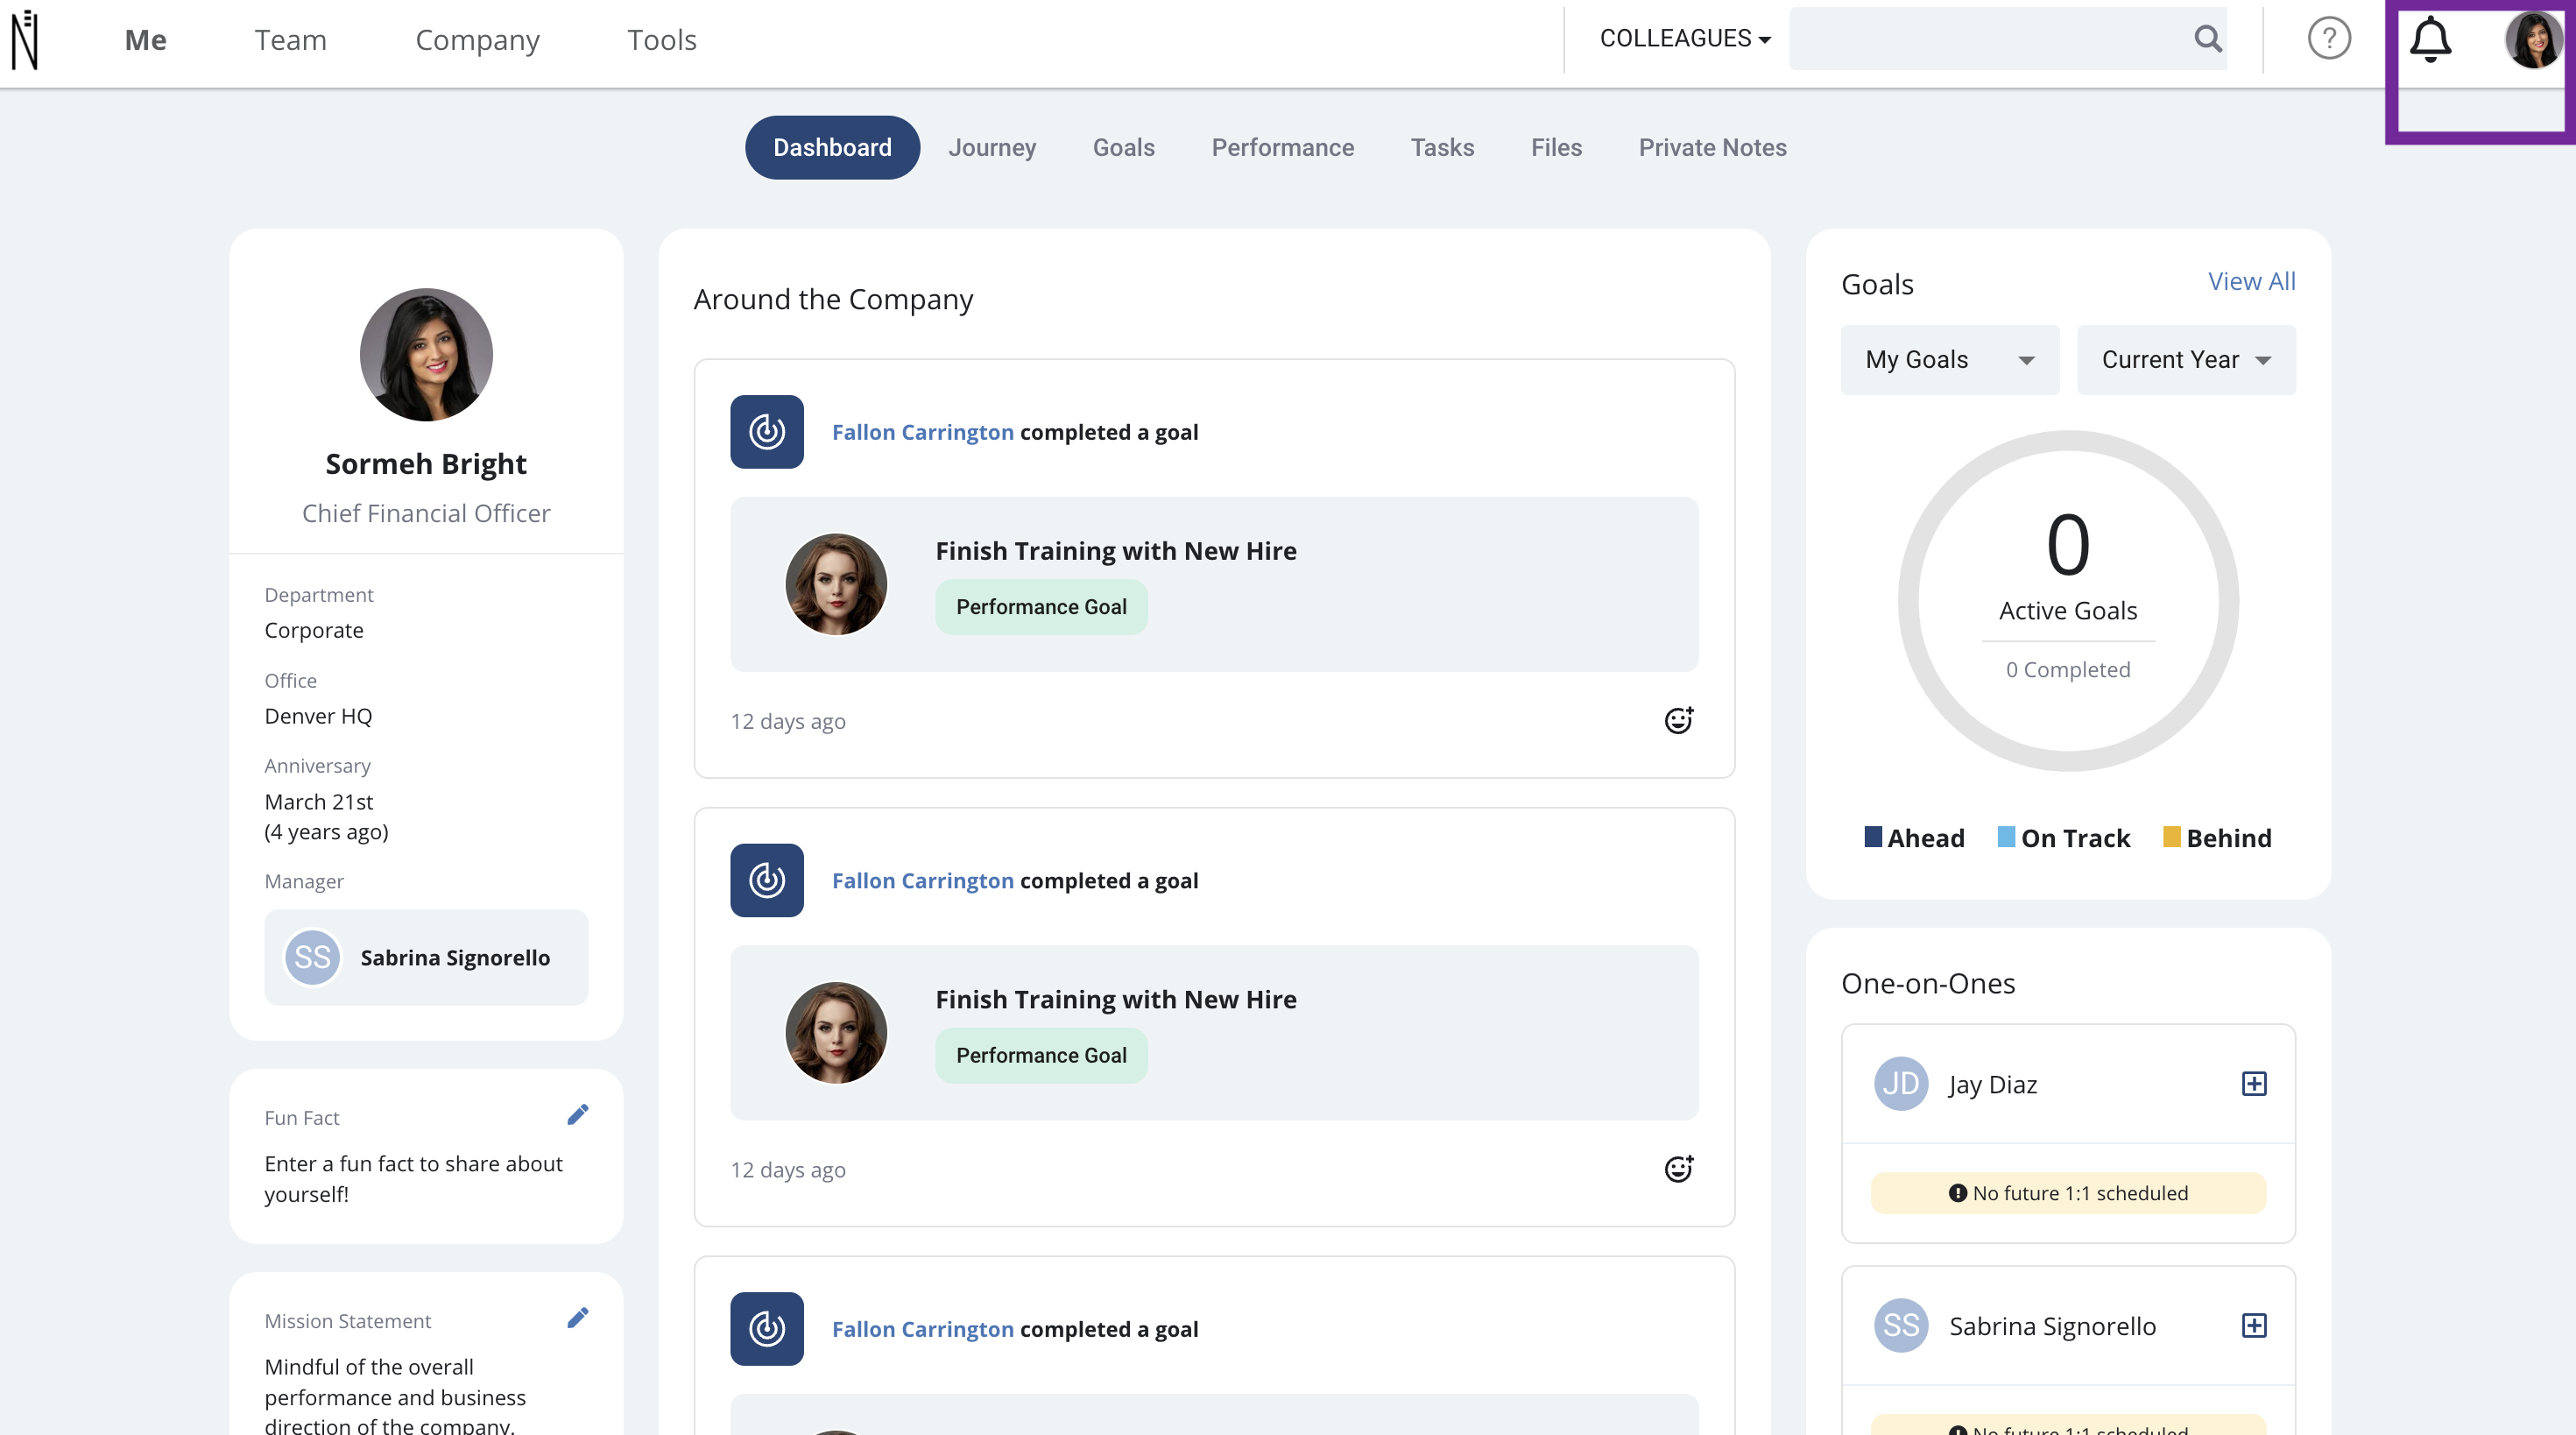The image size is (2576, 1435).
Task: Open the Tools menu
Action: (661, 40)
